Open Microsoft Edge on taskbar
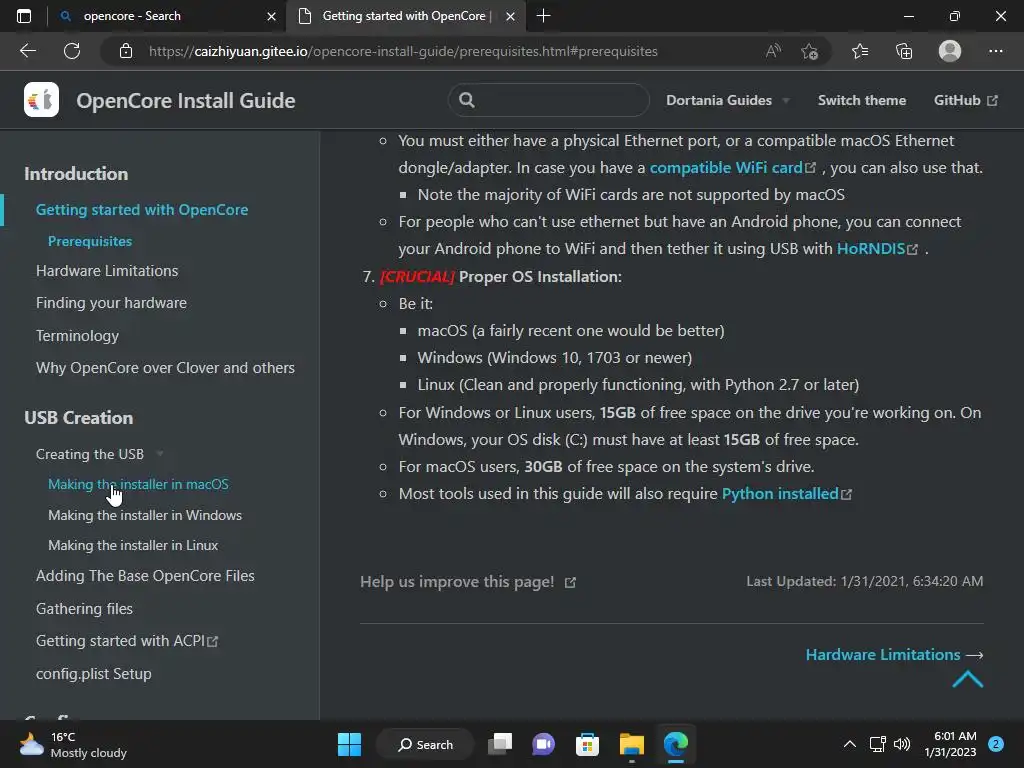This screenshot has width=1024, height=768. (676, 744)
